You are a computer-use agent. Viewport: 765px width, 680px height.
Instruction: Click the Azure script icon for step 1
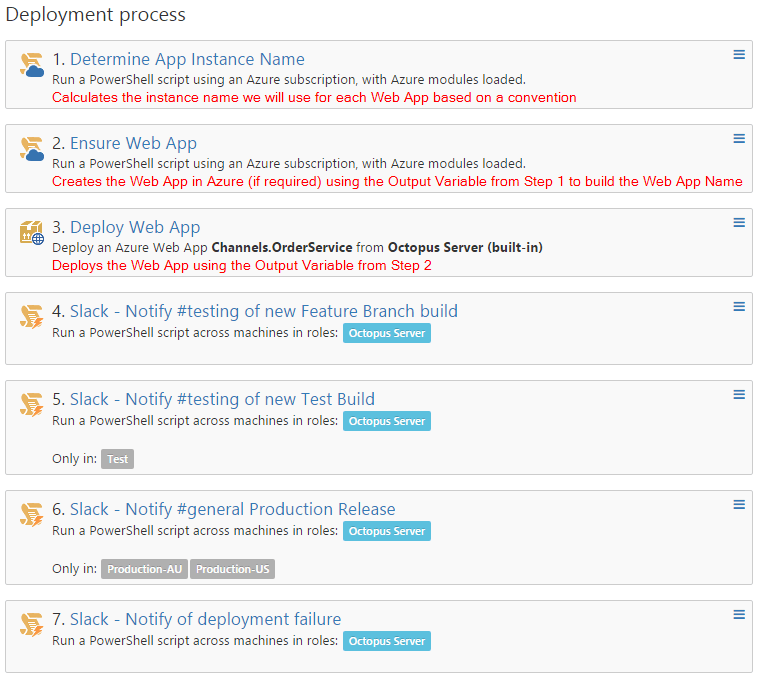[x=32, y=65]
